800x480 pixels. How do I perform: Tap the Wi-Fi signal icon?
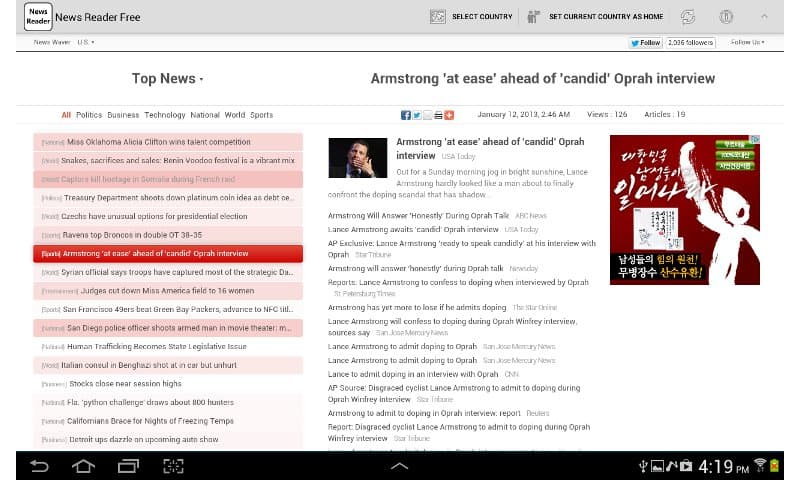coord(760,465)
